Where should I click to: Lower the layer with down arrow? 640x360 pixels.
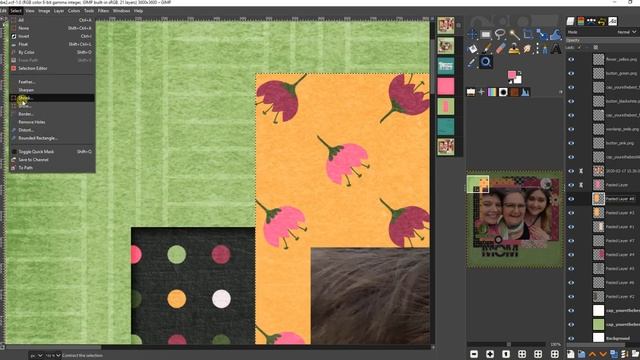(603, 354)
